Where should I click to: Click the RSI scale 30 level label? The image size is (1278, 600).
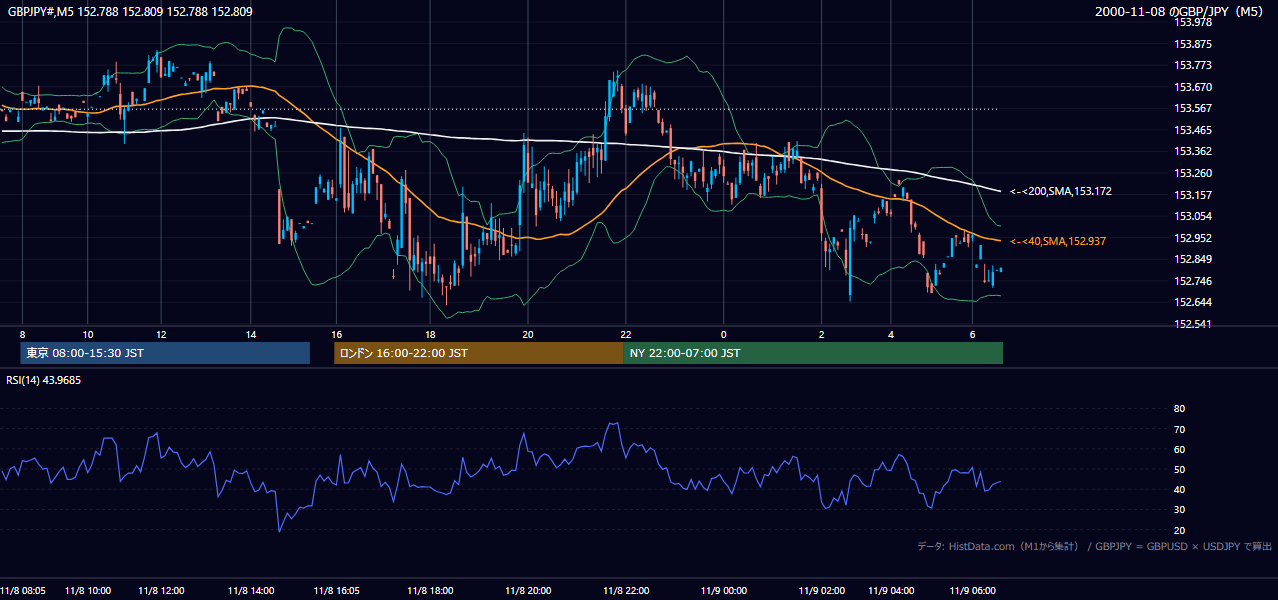click(1179, 509)
